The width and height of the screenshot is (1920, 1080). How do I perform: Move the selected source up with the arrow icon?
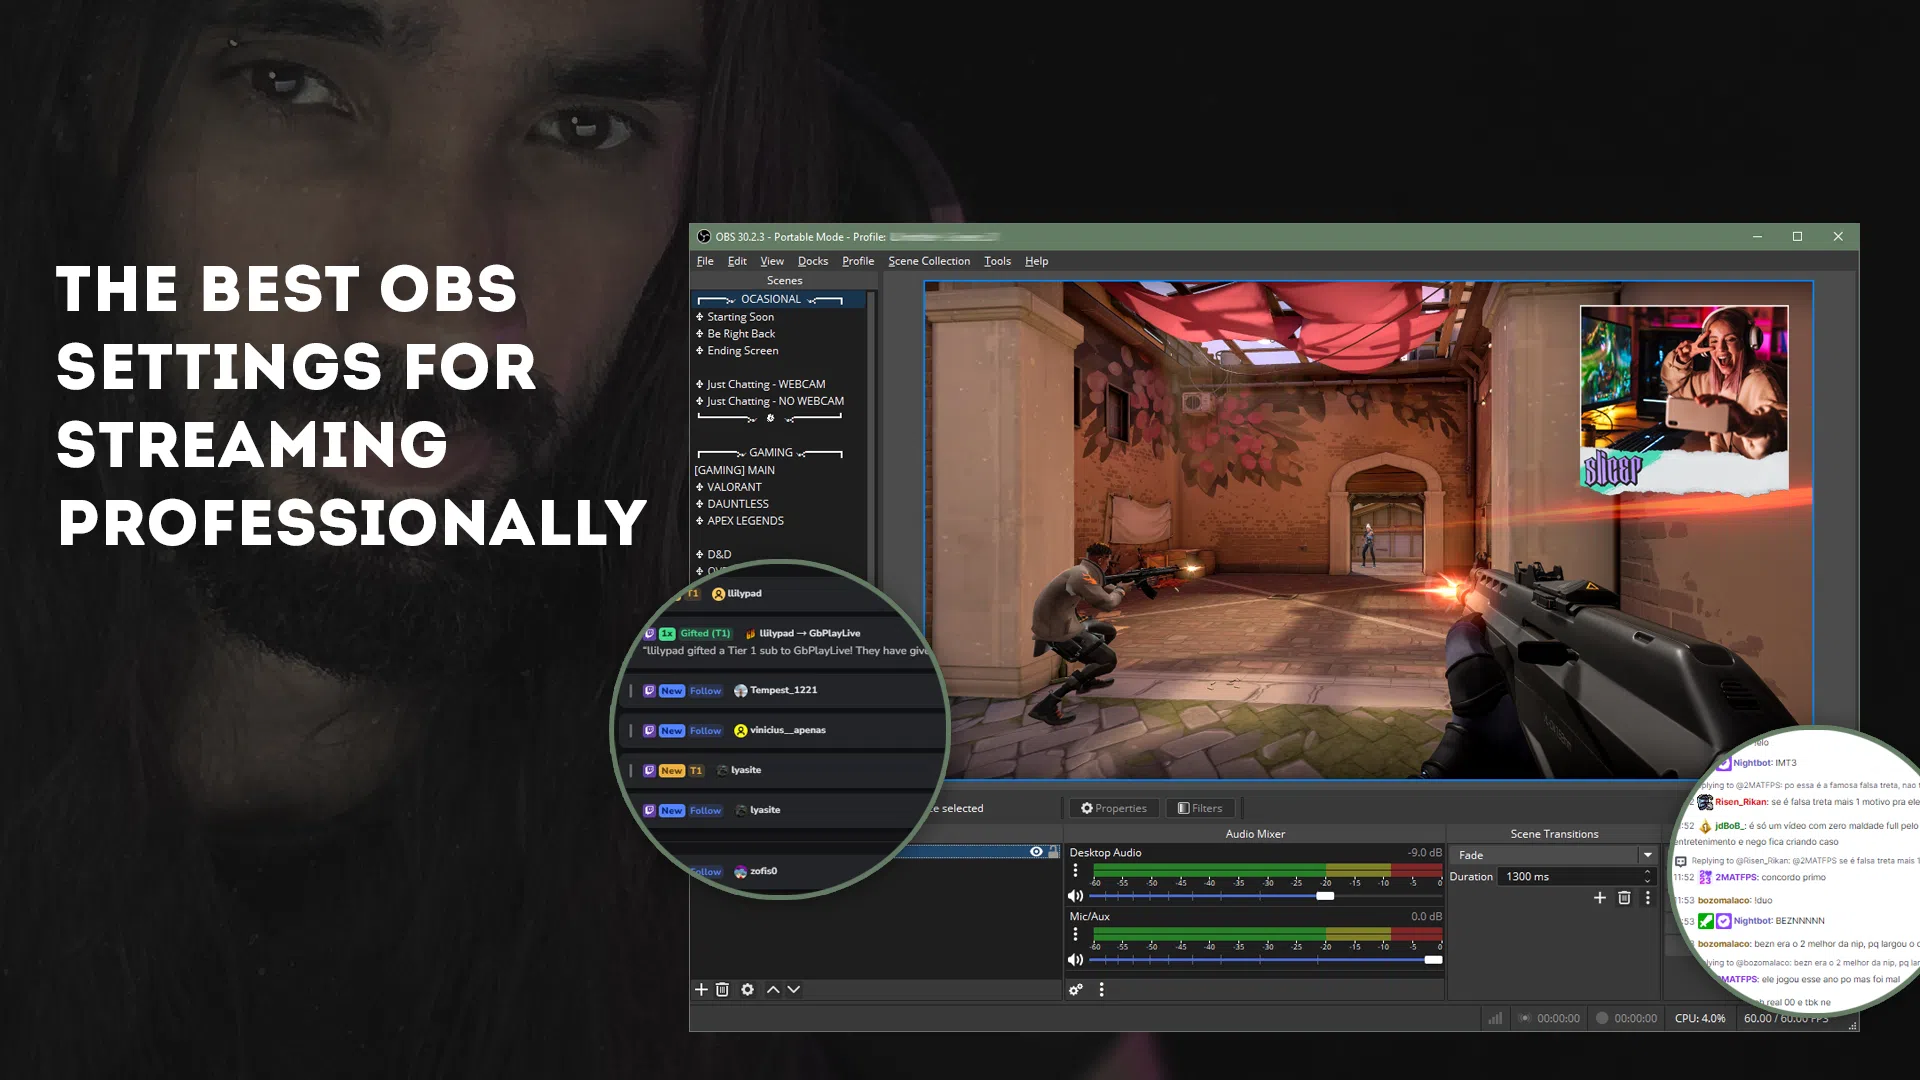pyautogui.click(x=773, y=989)
